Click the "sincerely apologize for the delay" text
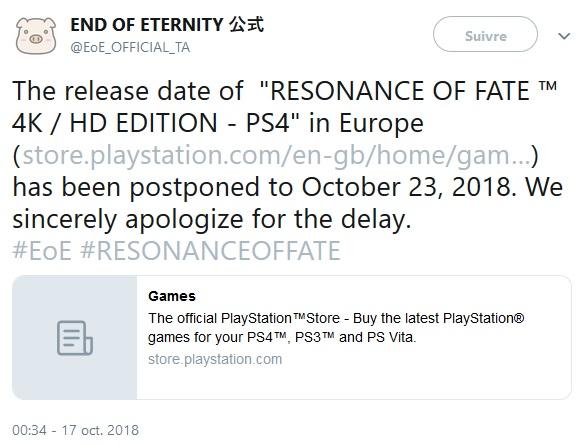 (212, 219)
